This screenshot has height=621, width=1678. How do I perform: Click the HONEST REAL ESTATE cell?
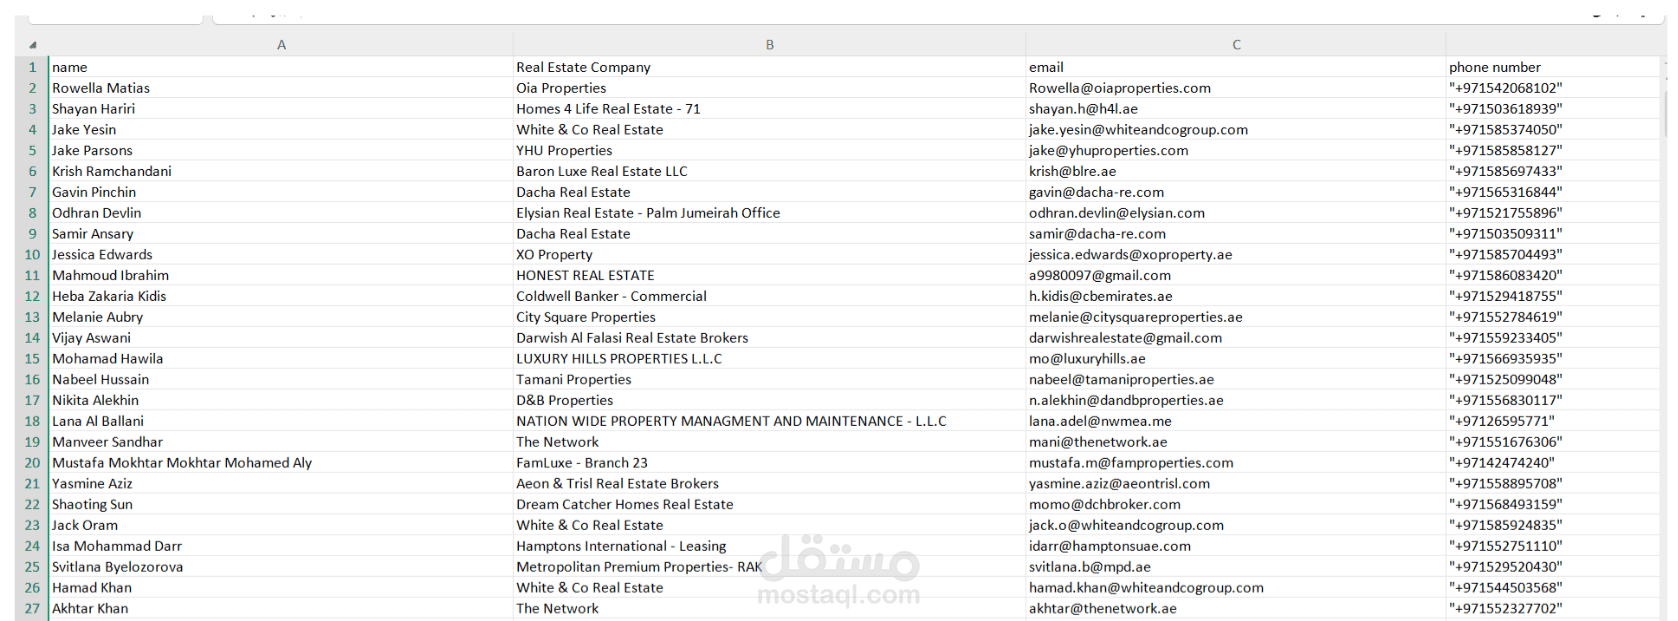pyautogui.click(x=769, y=275)
